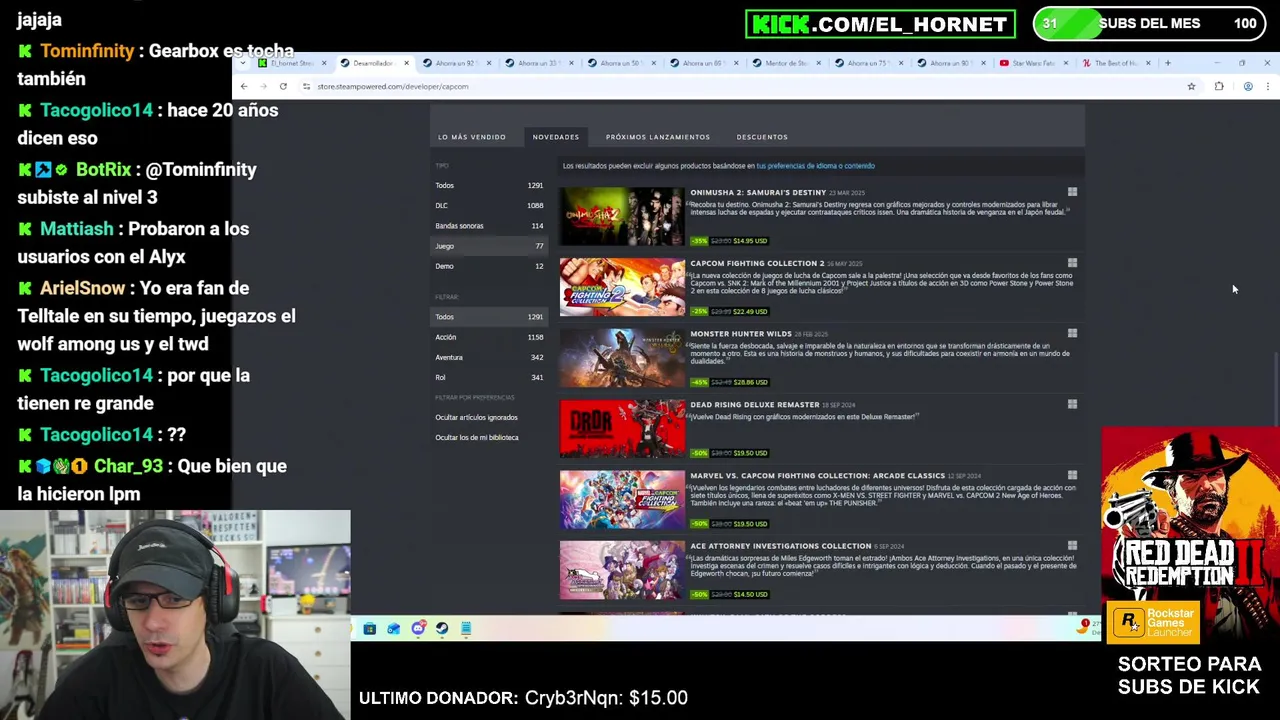1280x720 pixels.
Task: Reload the Steam developer page
Action: [x=283, y=87]
